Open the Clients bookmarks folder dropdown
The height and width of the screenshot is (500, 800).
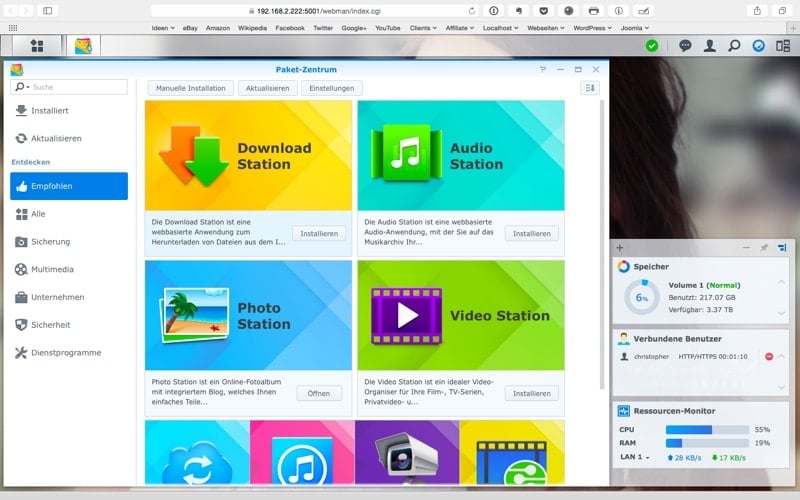423,28
